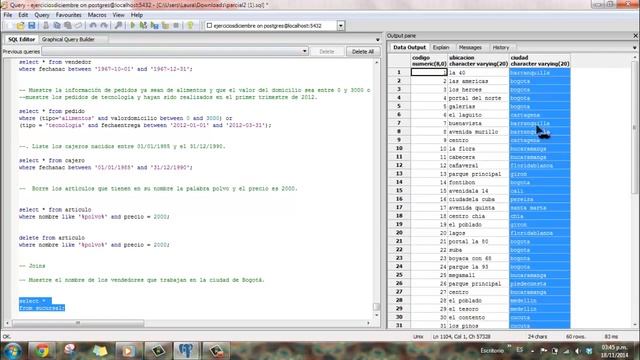640x360 pixels.
Task: Click the Explain query toolbar icon
Action: [165, 25]
